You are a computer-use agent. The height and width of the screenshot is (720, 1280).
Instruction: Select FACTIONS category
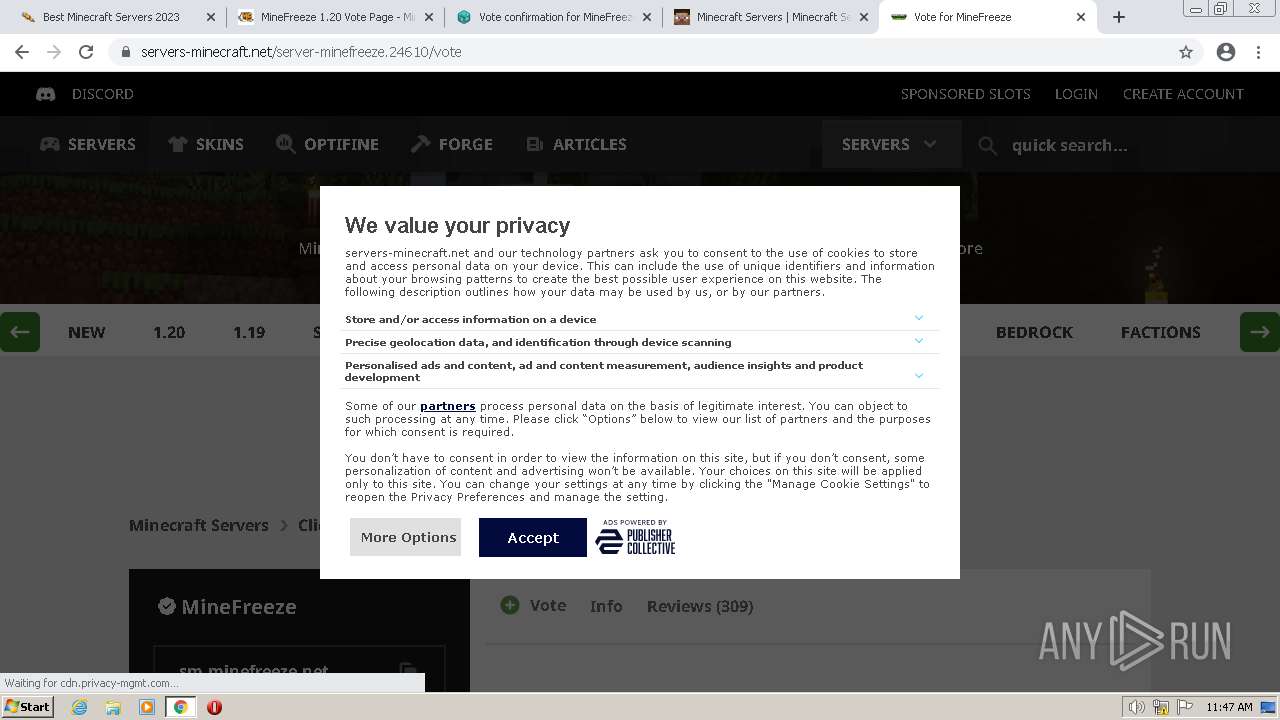[1160, 332]
